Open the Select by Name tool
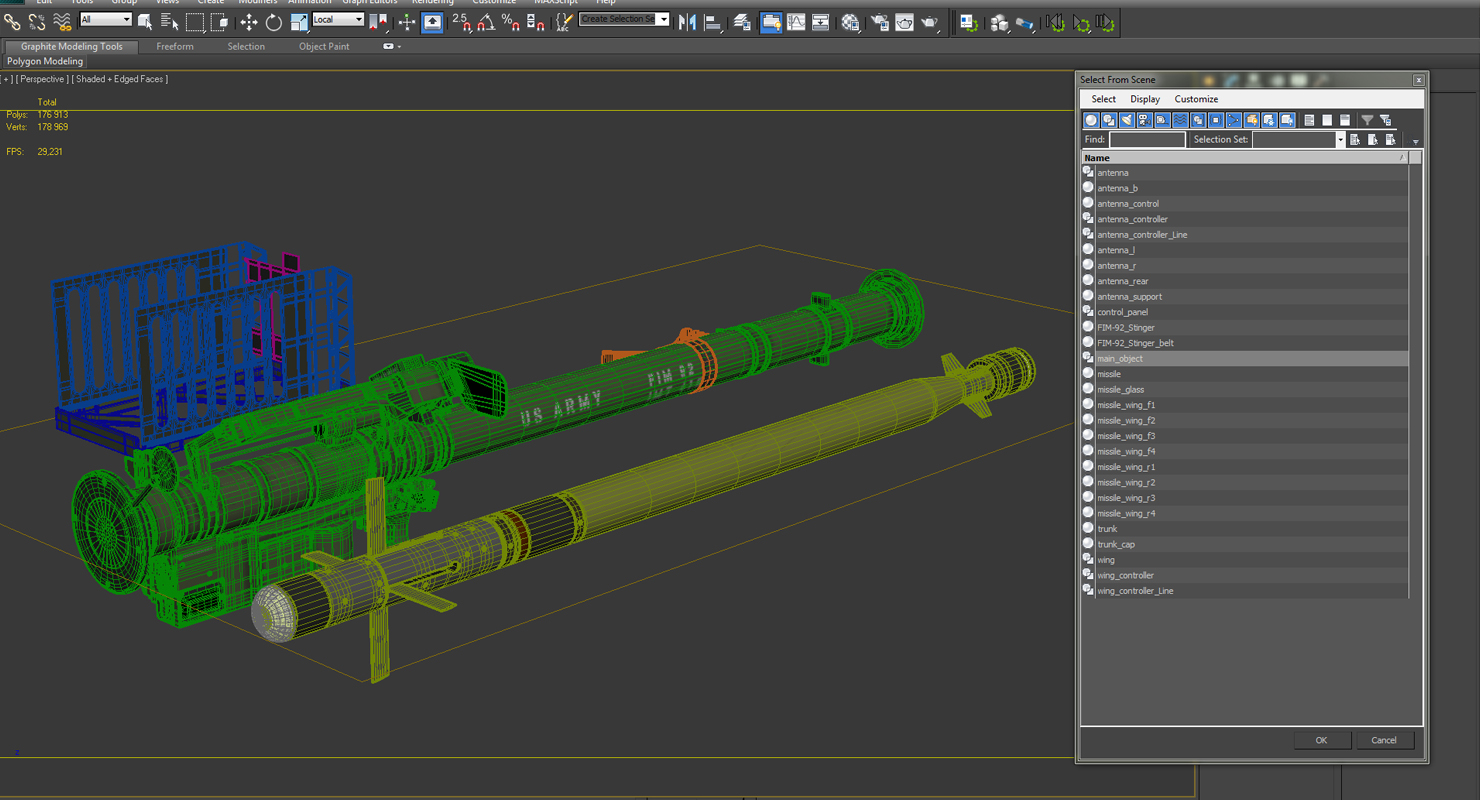This screenshot has height=800, width=1480. (x=170, y=21)
